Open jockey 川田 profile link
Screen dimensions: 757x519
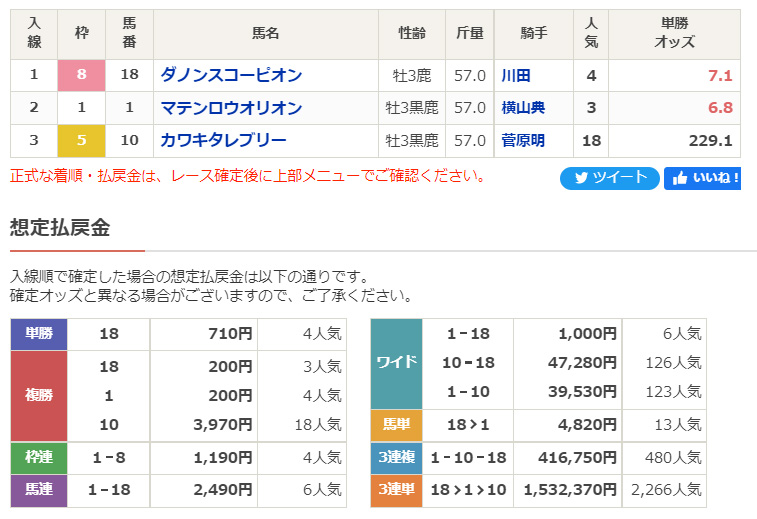coord(516,75)
